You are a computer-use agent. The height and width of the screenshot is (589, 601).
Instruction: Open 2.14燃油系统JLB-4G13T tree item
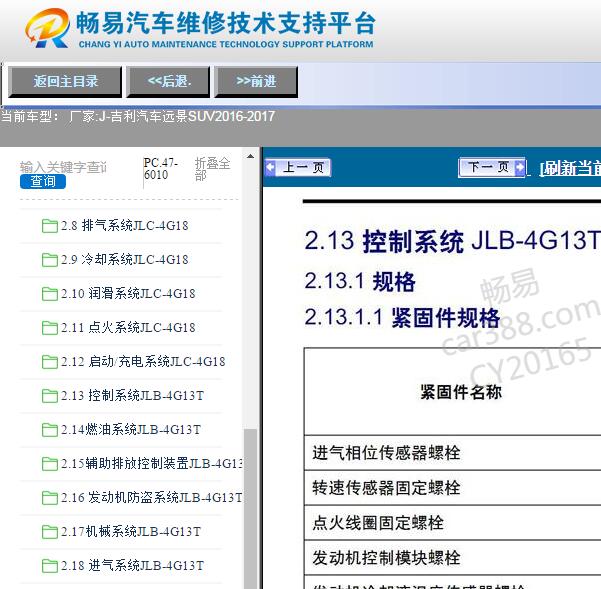131,430
